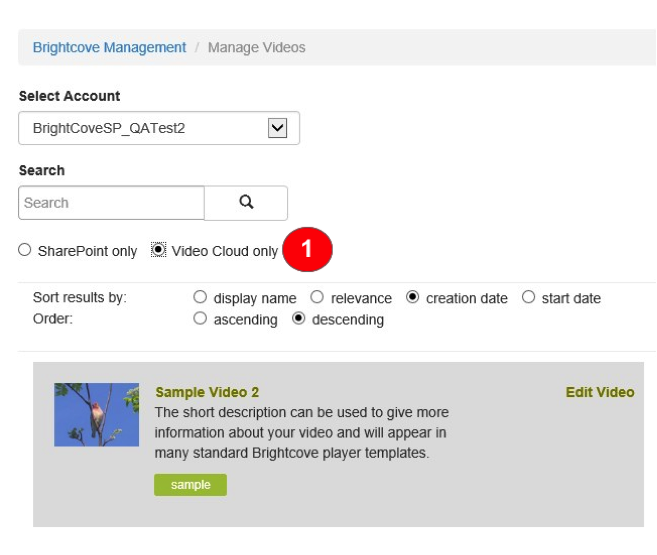The width and height of the screenshot is (657, 555).
Task: Click the Sample Video 2 description text
Action: (301, 432)
